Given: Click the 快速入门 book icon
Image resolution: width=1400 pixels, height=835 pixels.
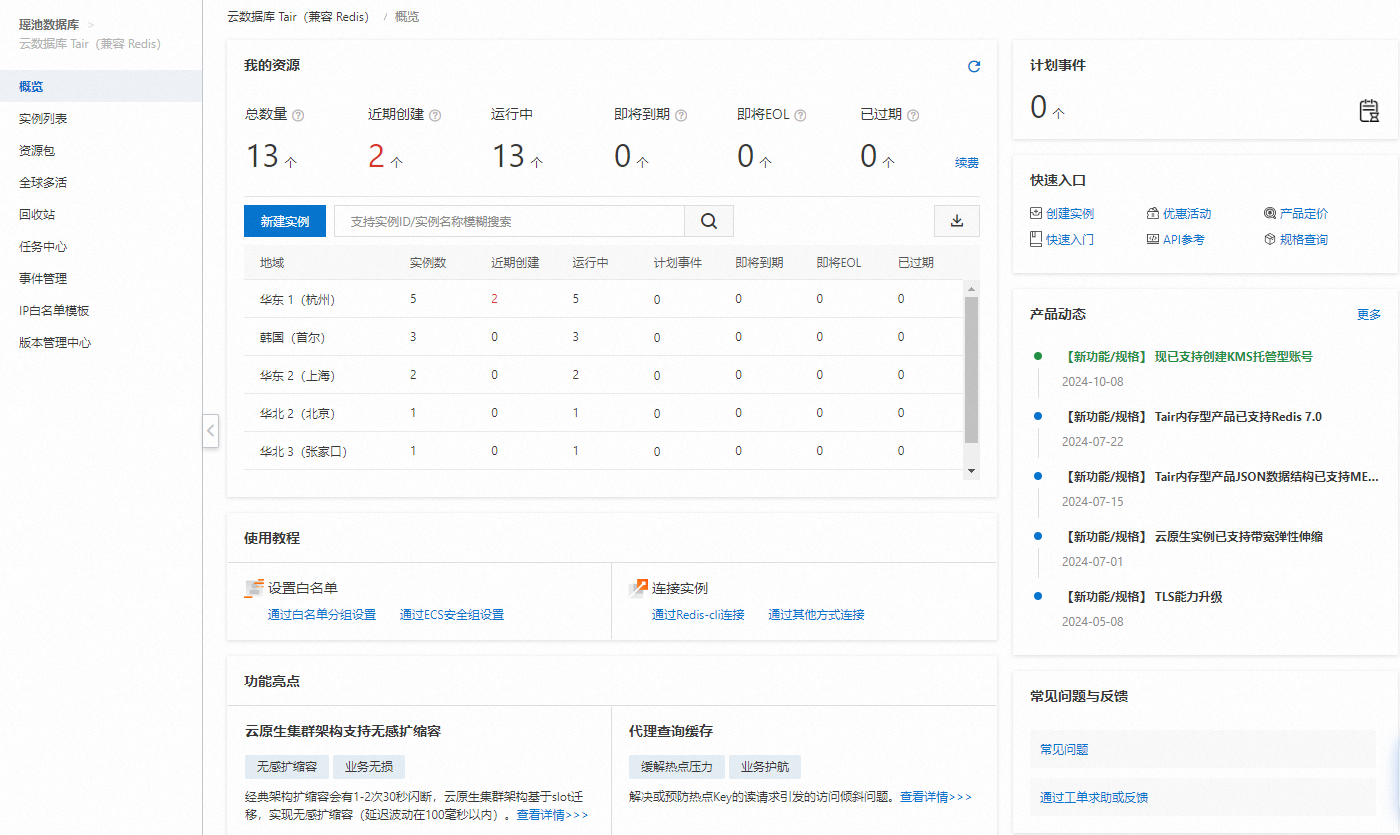Looking at the screenshot, I should 1036,239.
